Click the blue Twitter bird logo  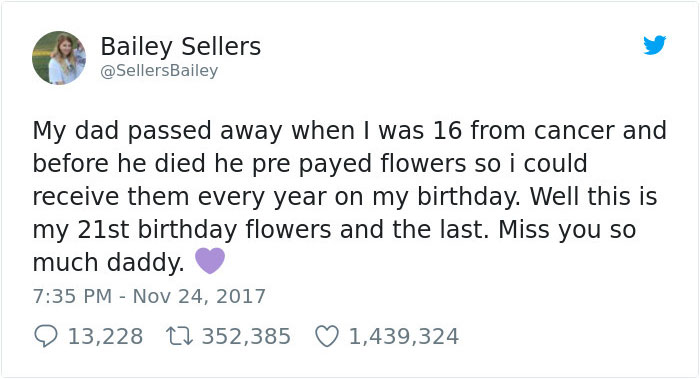pyautogui.click(x=654, y=45)
